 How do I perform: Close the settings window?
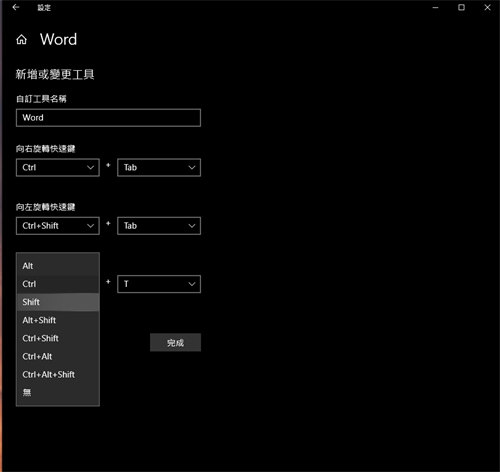click(487, 7)
